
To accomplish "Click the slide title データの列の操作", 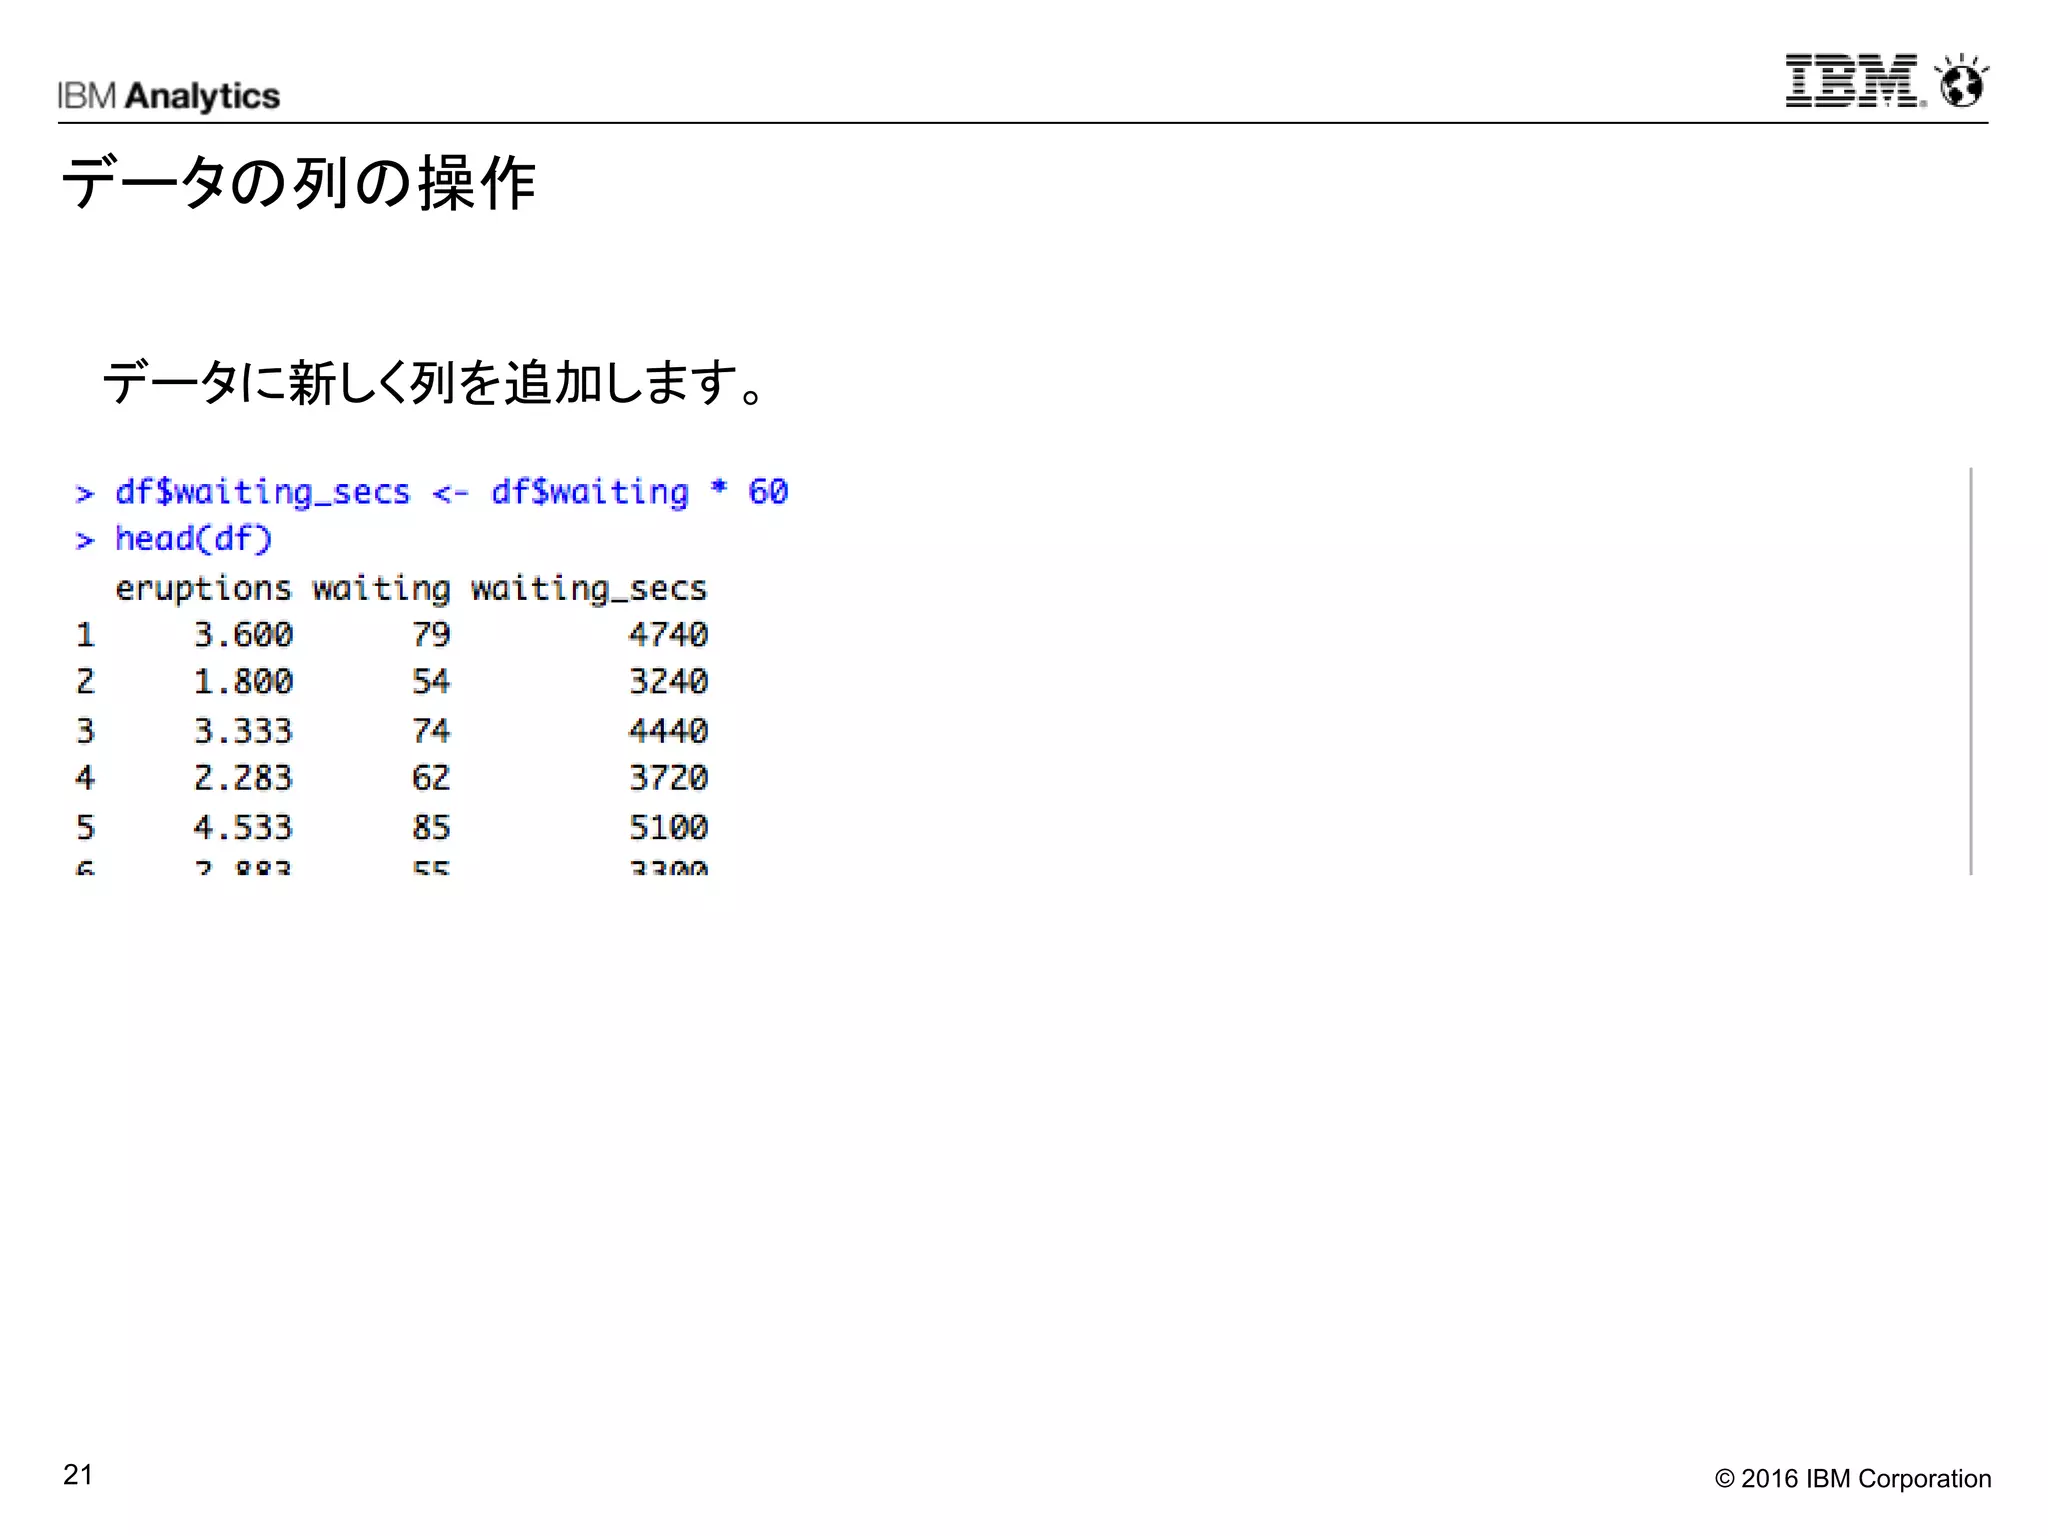I will [x=298, y=183].
